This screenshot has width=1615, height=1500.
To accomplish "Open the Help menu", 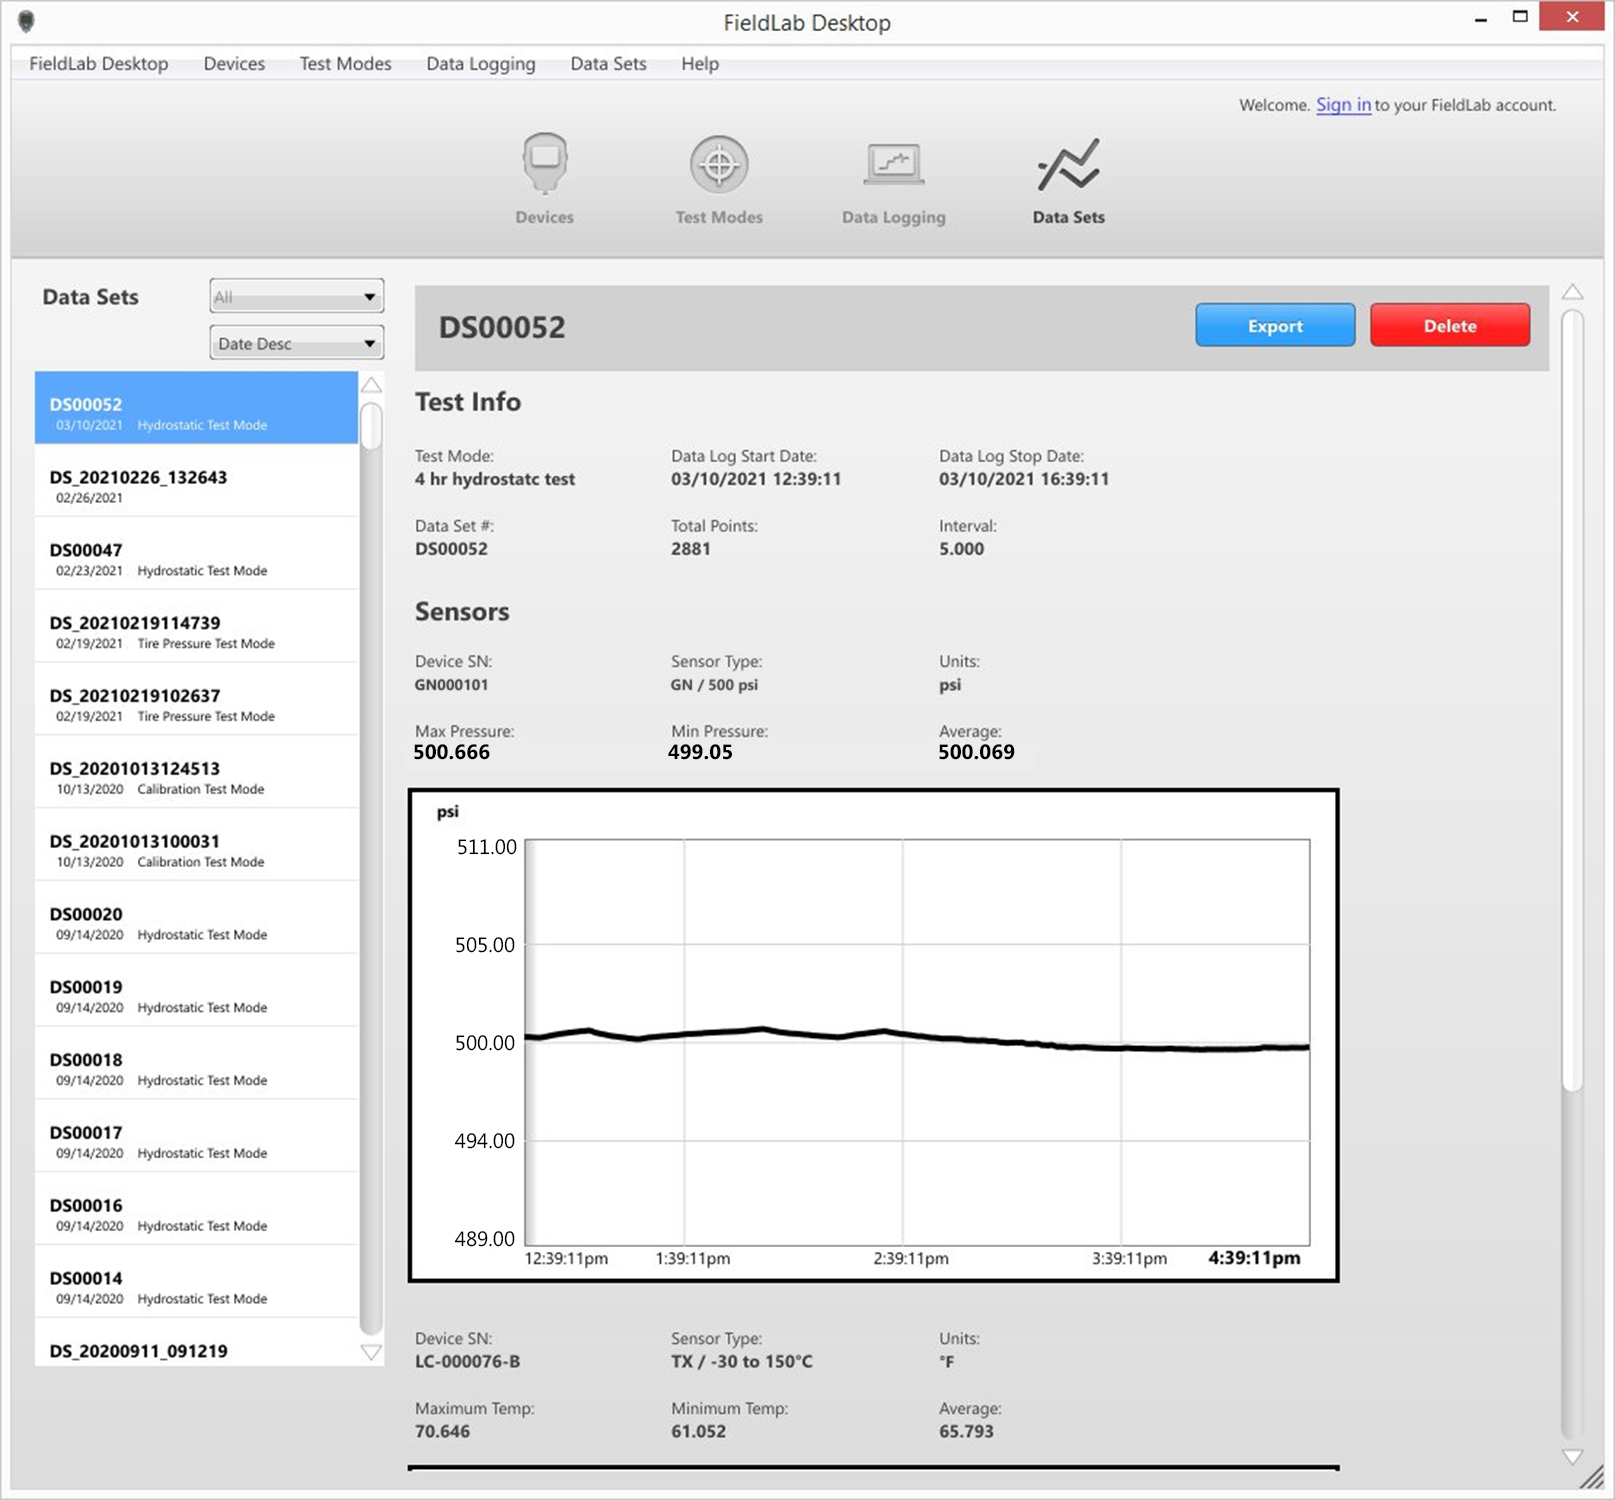I will pos(699,64).
